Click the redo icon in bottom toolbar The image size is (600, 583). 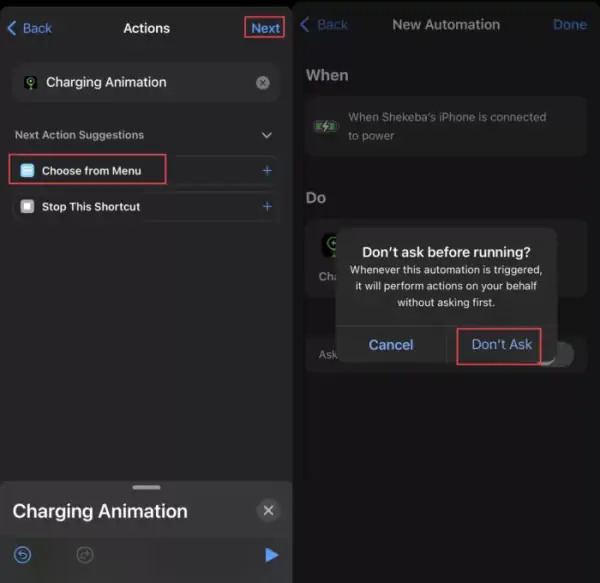point(85,555)
